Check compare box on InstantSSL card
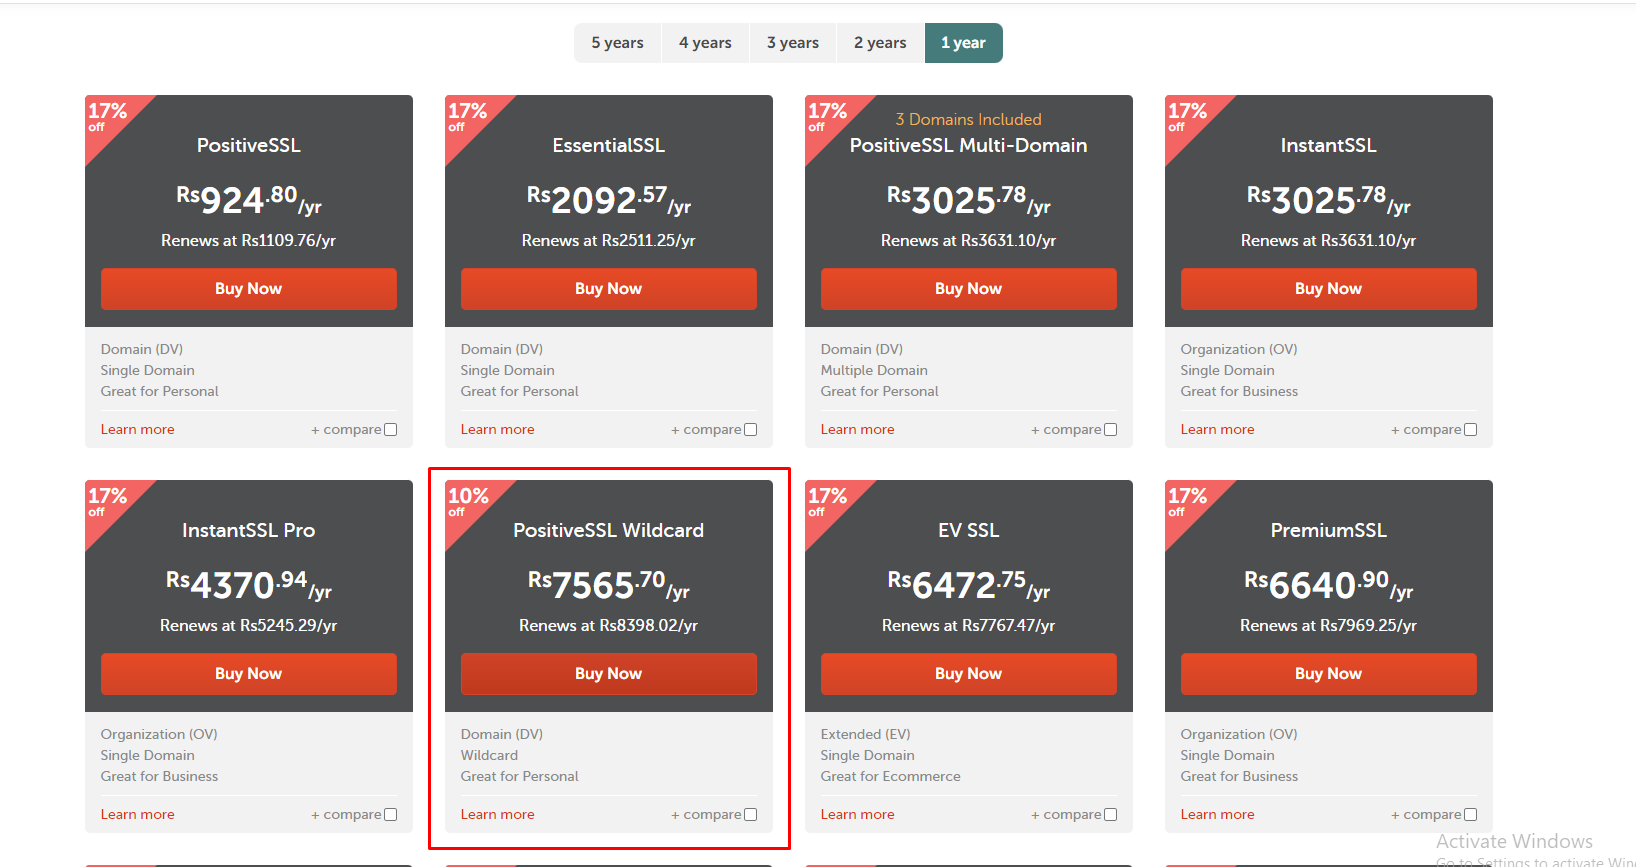This screenshot has width=1636, height=867. click(1471, 430)
